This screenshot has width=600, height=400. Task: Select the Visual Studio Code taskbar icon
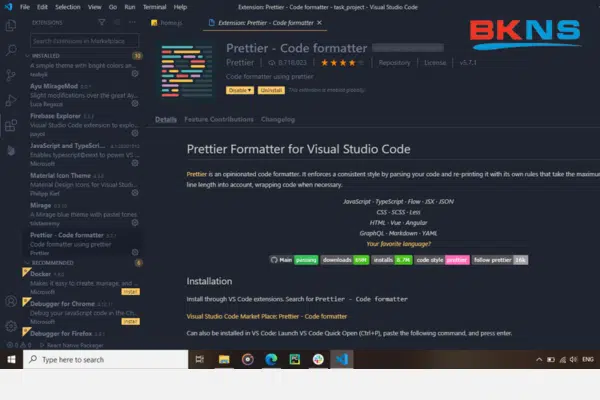click(x=342, y=359)
